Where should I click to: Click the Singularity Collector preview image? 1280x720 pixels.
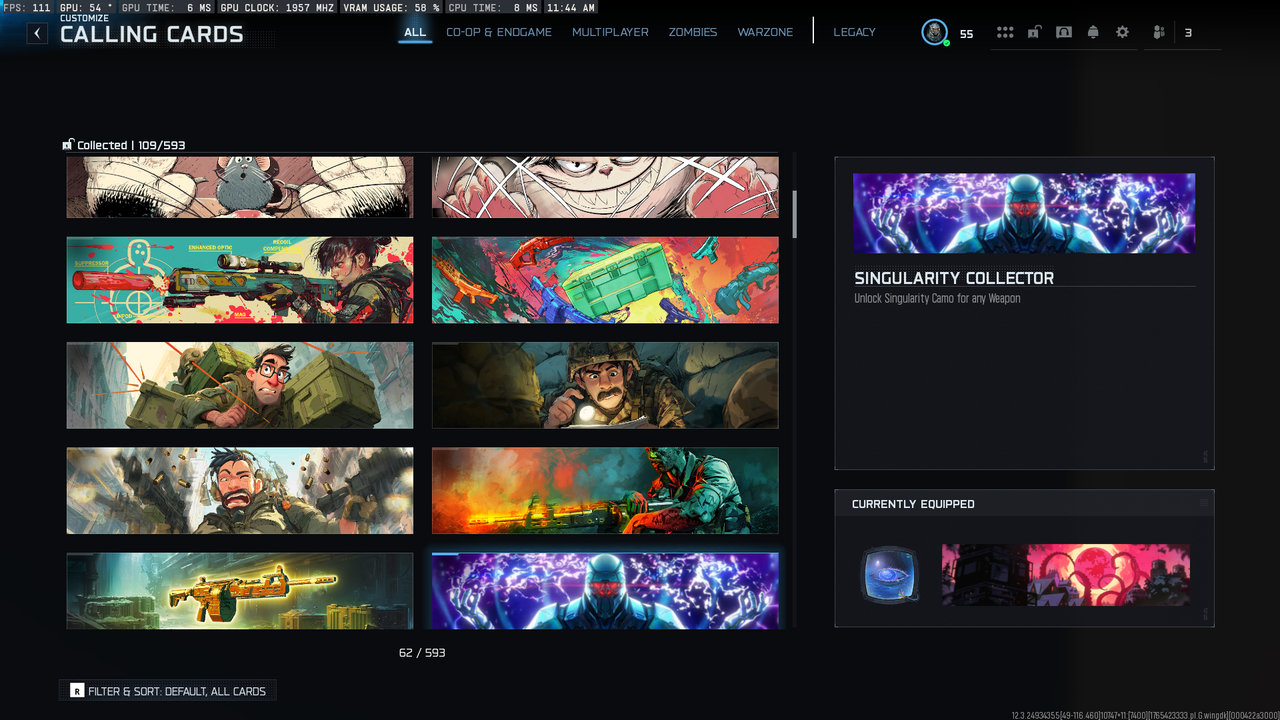[1024, 213]
